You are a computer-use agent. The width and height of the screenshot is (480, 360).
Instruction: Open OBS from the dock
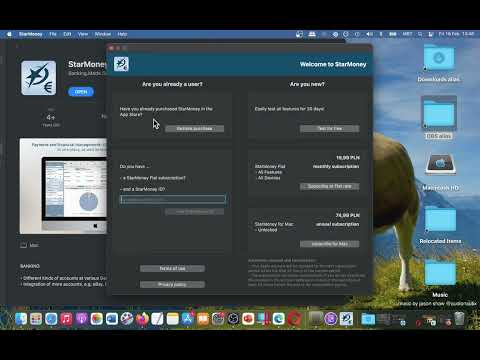click(233, 319)
